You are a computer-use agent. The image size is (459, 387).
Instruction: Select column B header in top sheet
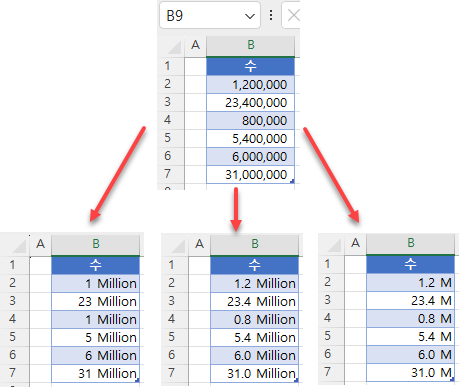coord(251,45)
